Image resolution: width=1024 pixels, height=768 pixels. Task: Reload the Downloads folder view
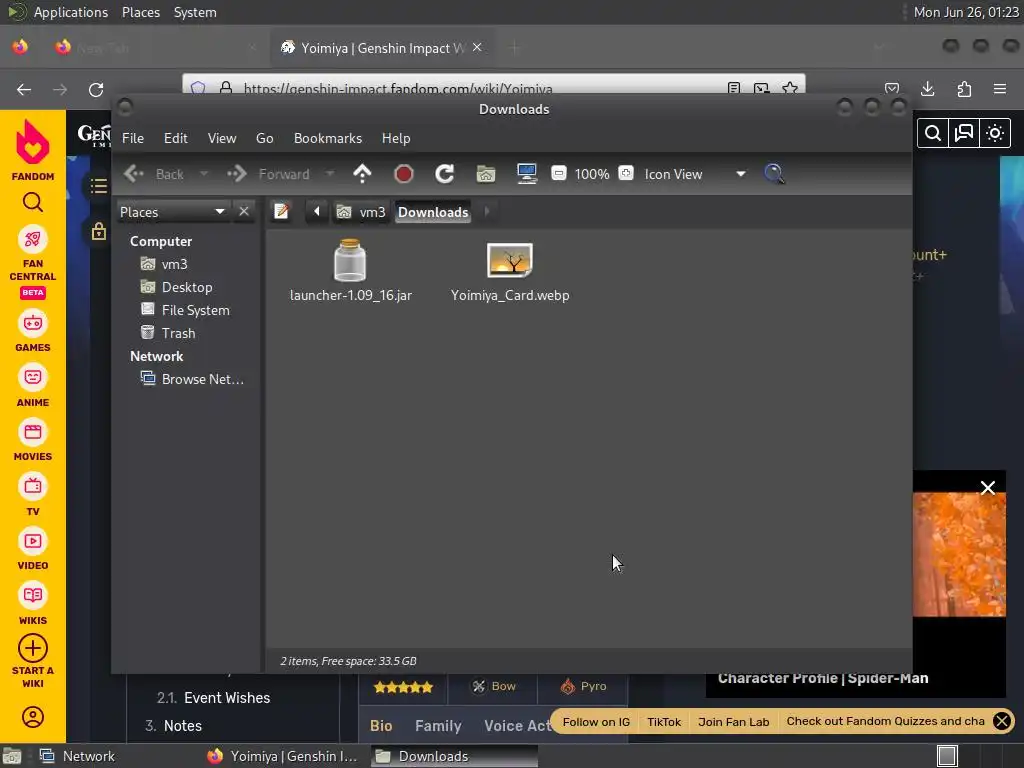click(445, 174)
